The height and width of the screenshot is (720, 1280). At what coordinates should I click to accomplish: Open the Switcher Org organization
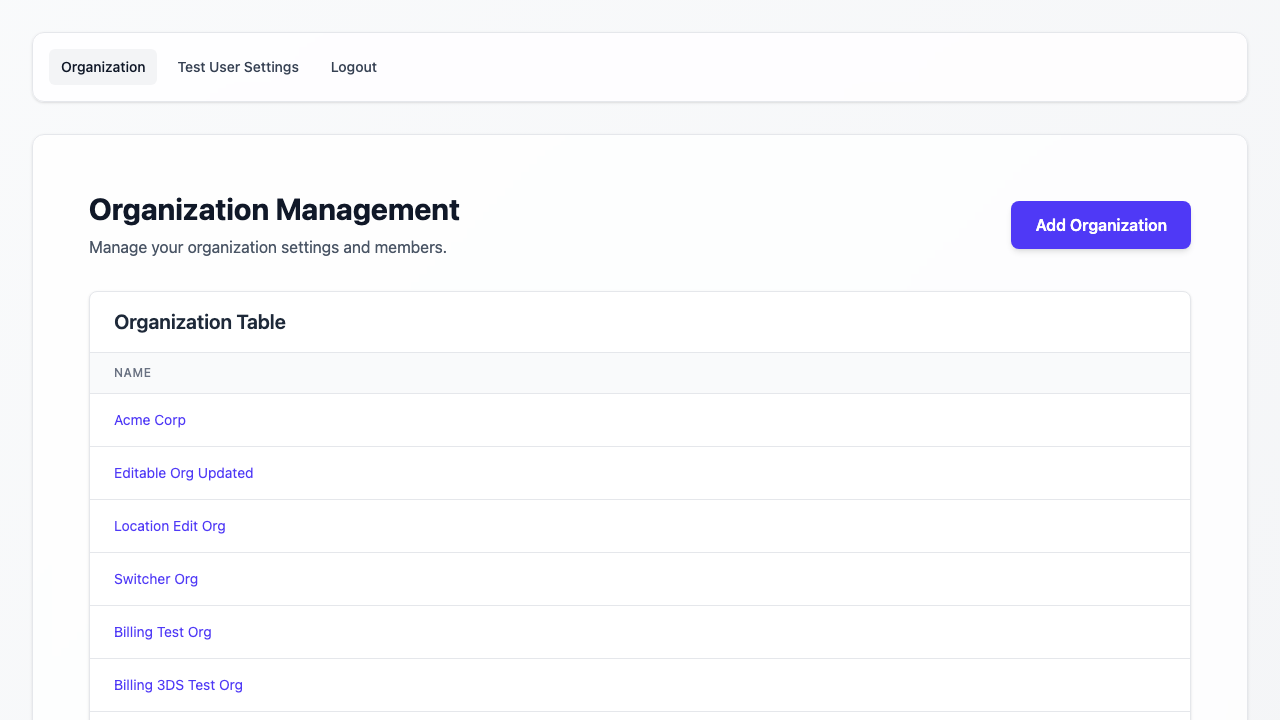pyautogui.click(x=156, y=579)
